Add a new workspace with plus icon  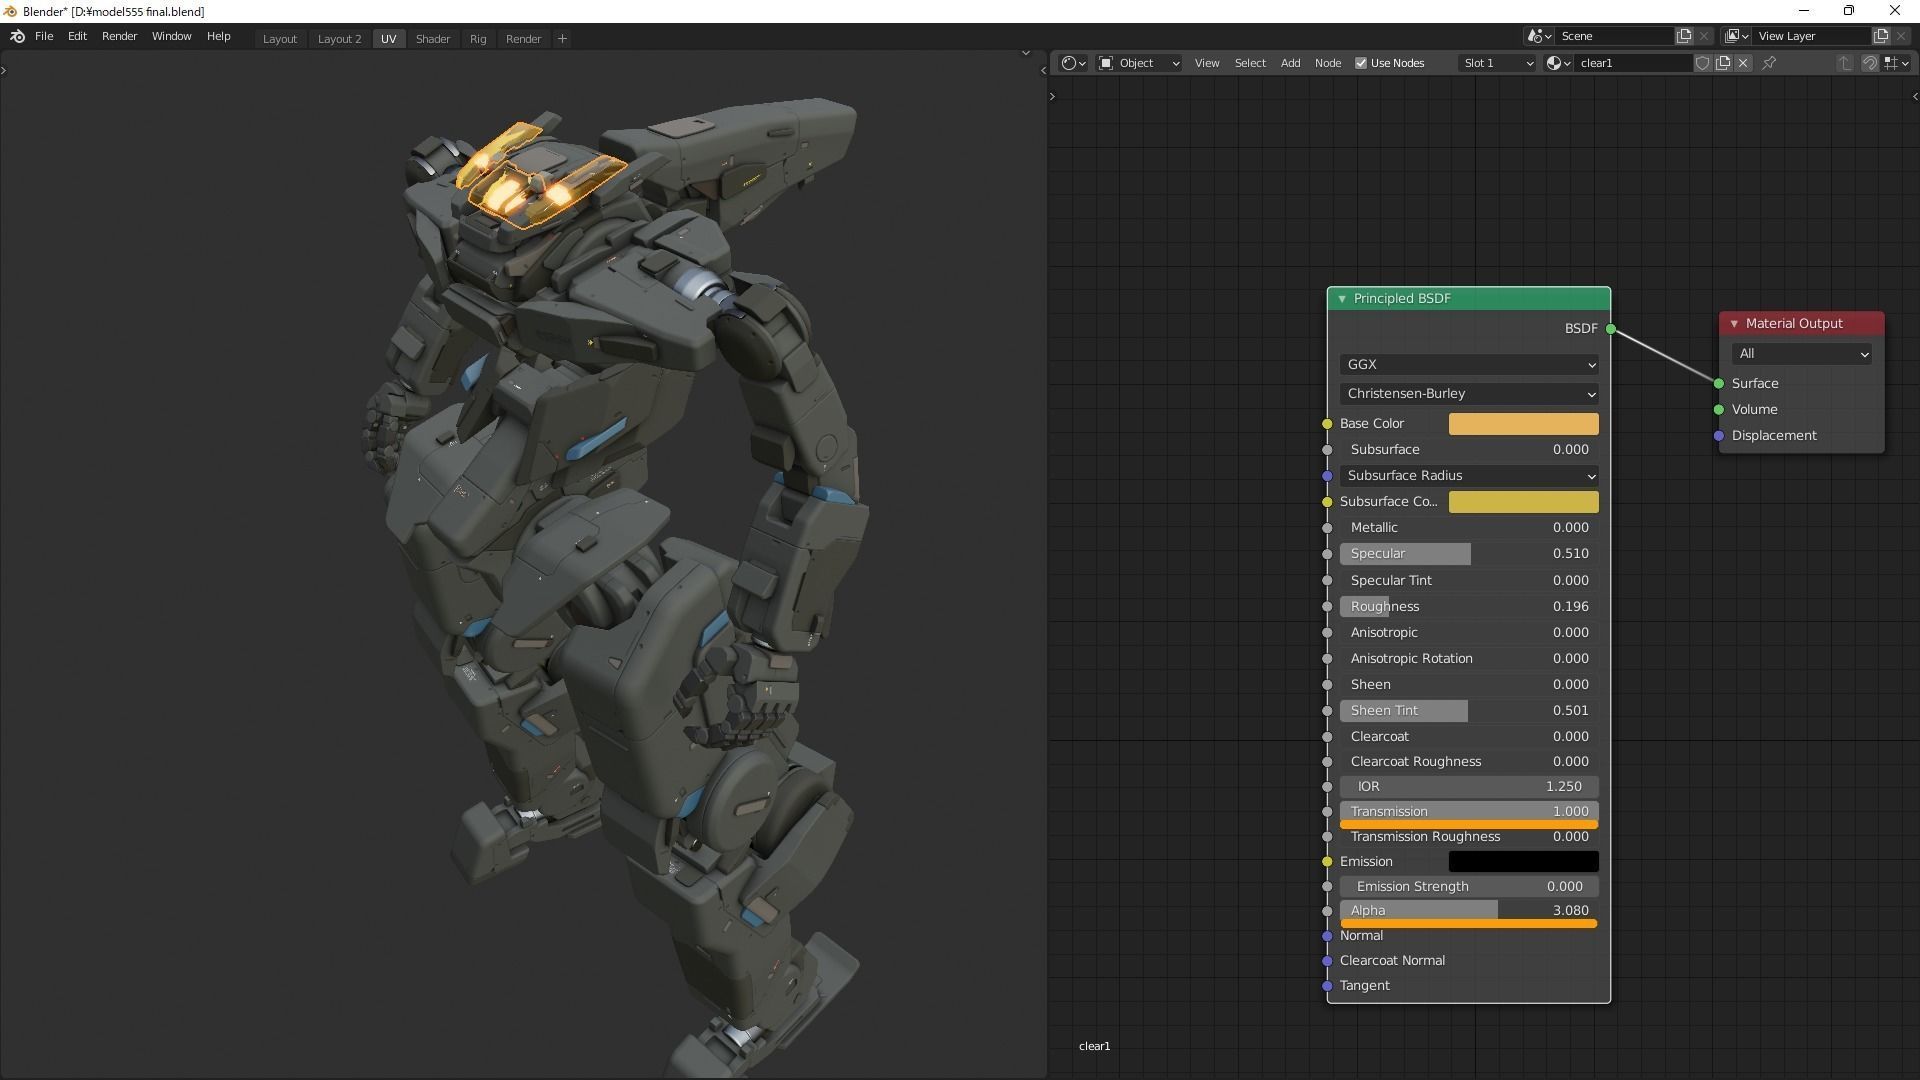point(562,39)
